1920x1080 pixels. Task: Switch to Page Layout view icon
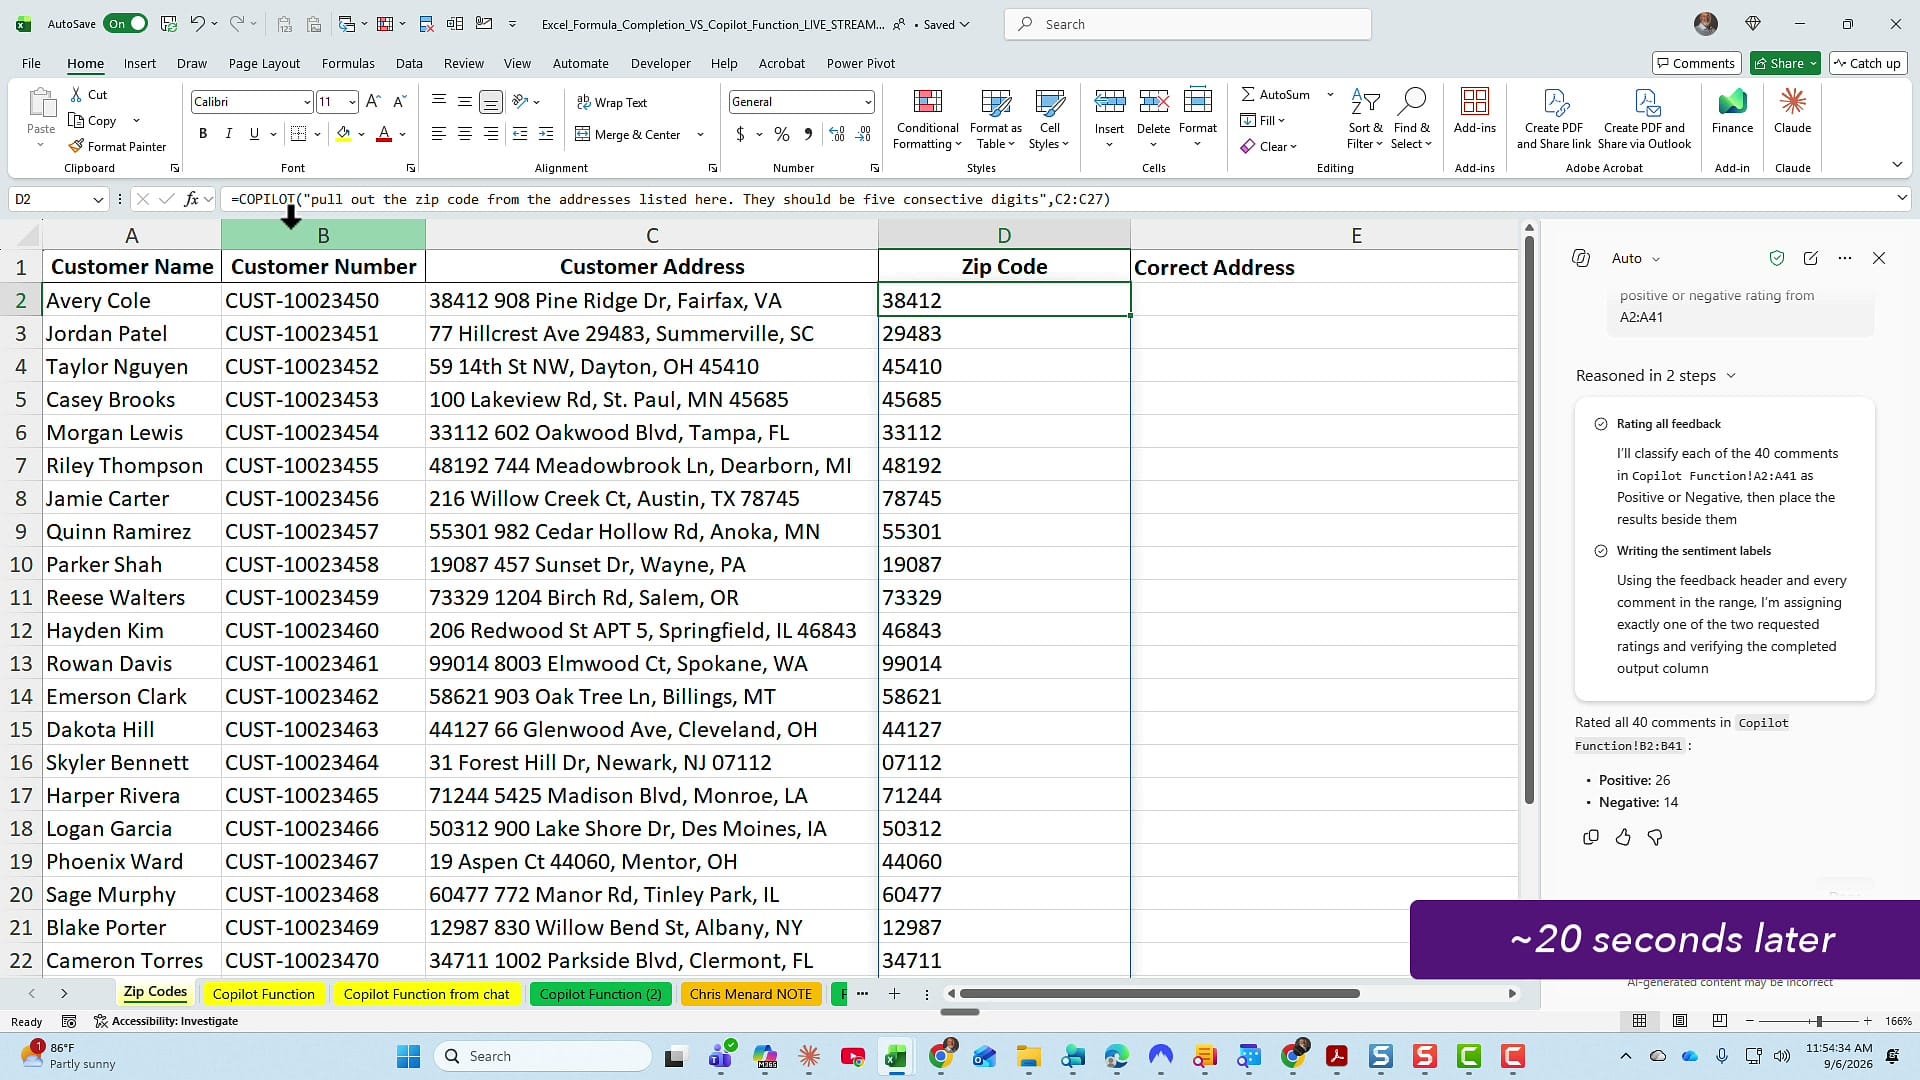1680,1021
